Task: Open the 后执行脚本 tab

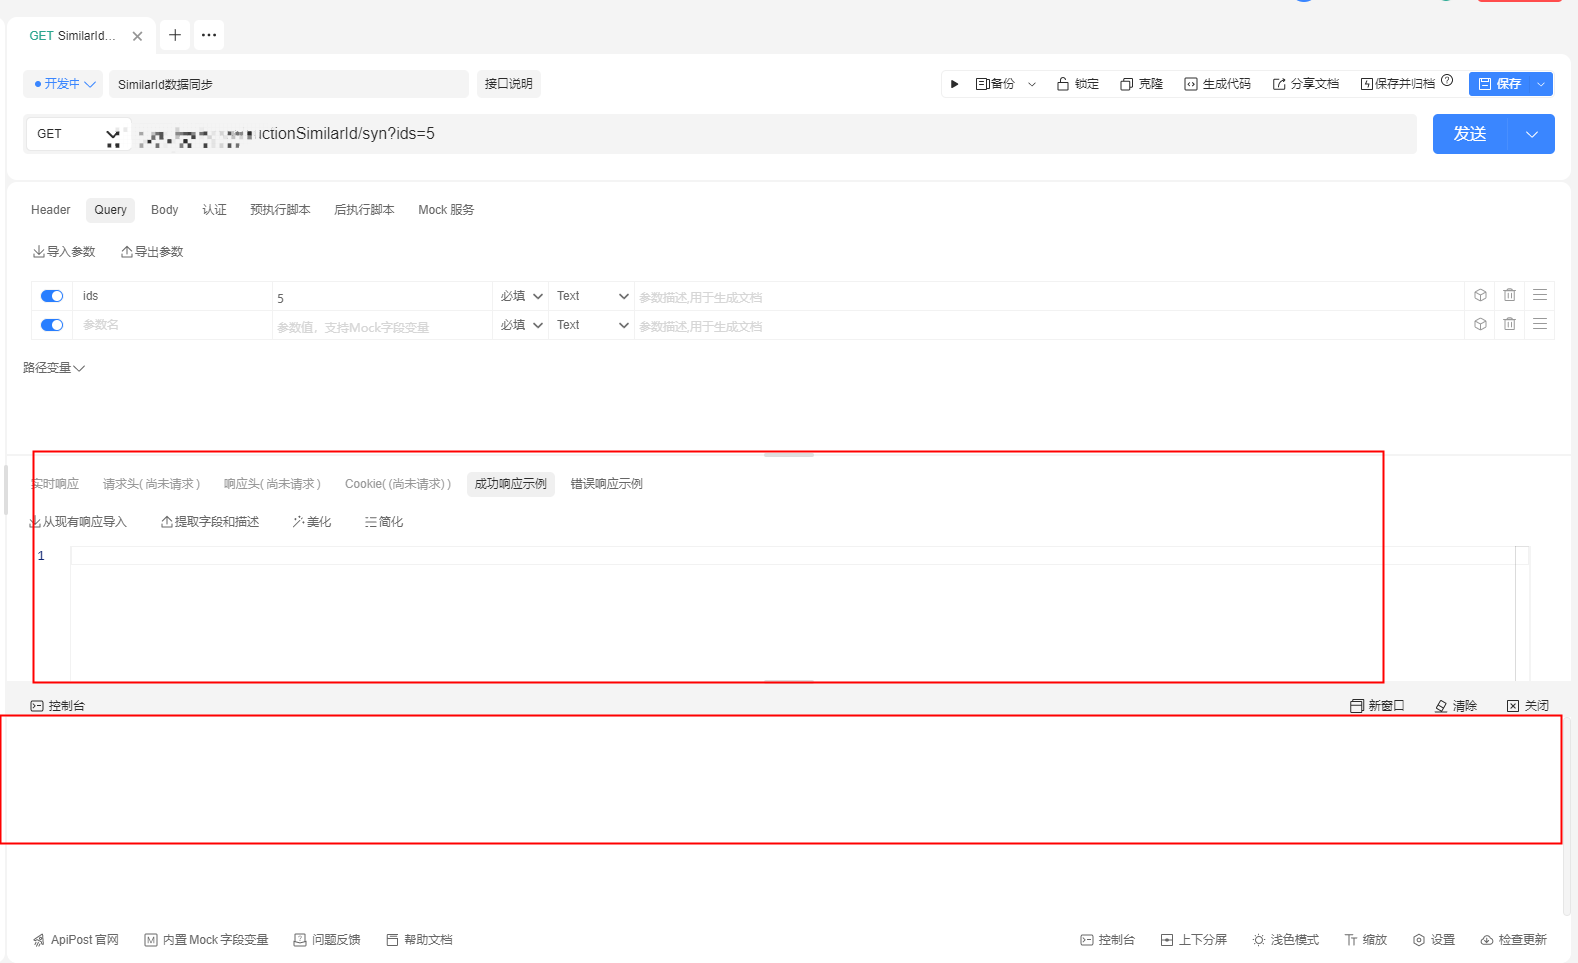Action: coord(364,210)
